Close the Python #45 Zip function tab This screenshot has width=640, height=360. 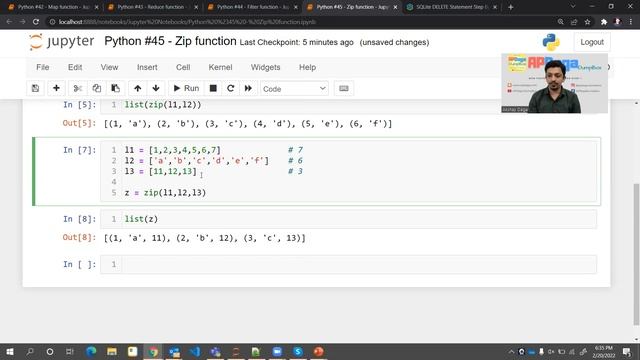coord(395,7)
